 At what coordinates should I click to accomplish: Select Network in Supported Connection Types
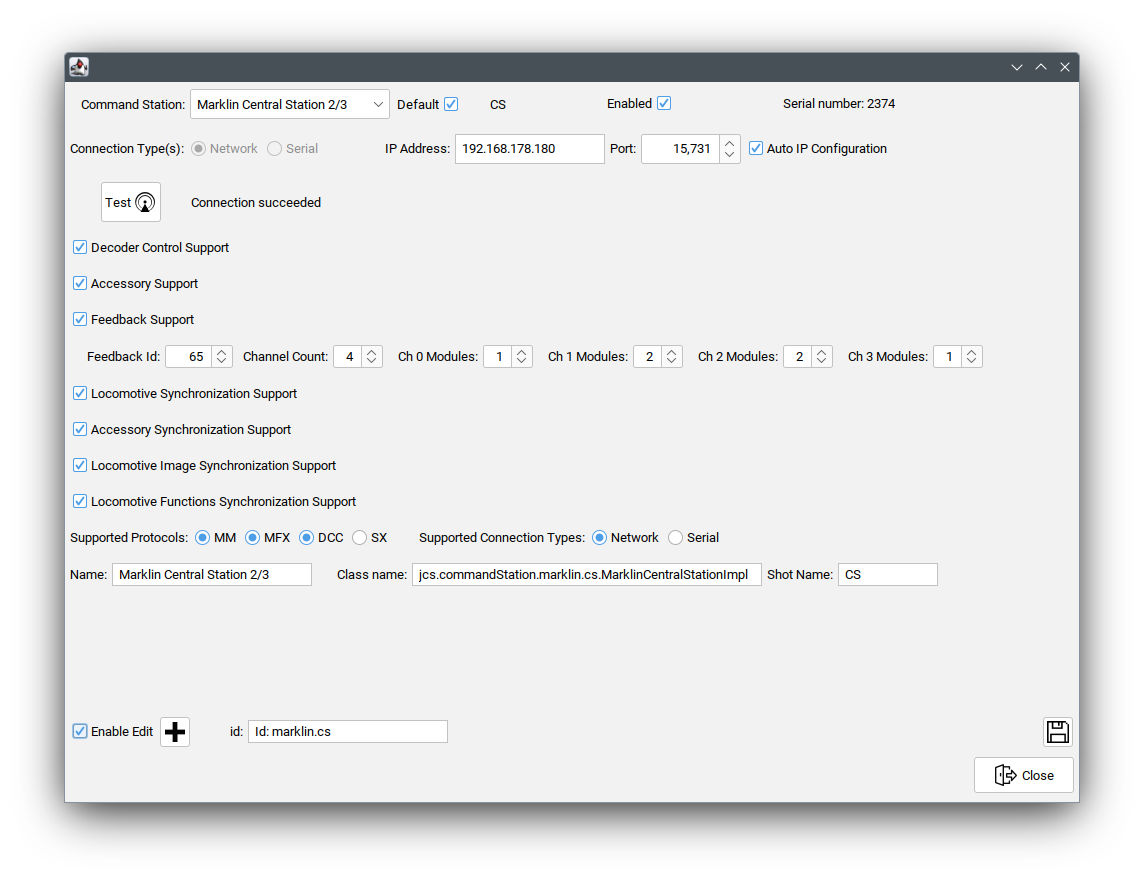pyautogui.click(x=600, y=538)
